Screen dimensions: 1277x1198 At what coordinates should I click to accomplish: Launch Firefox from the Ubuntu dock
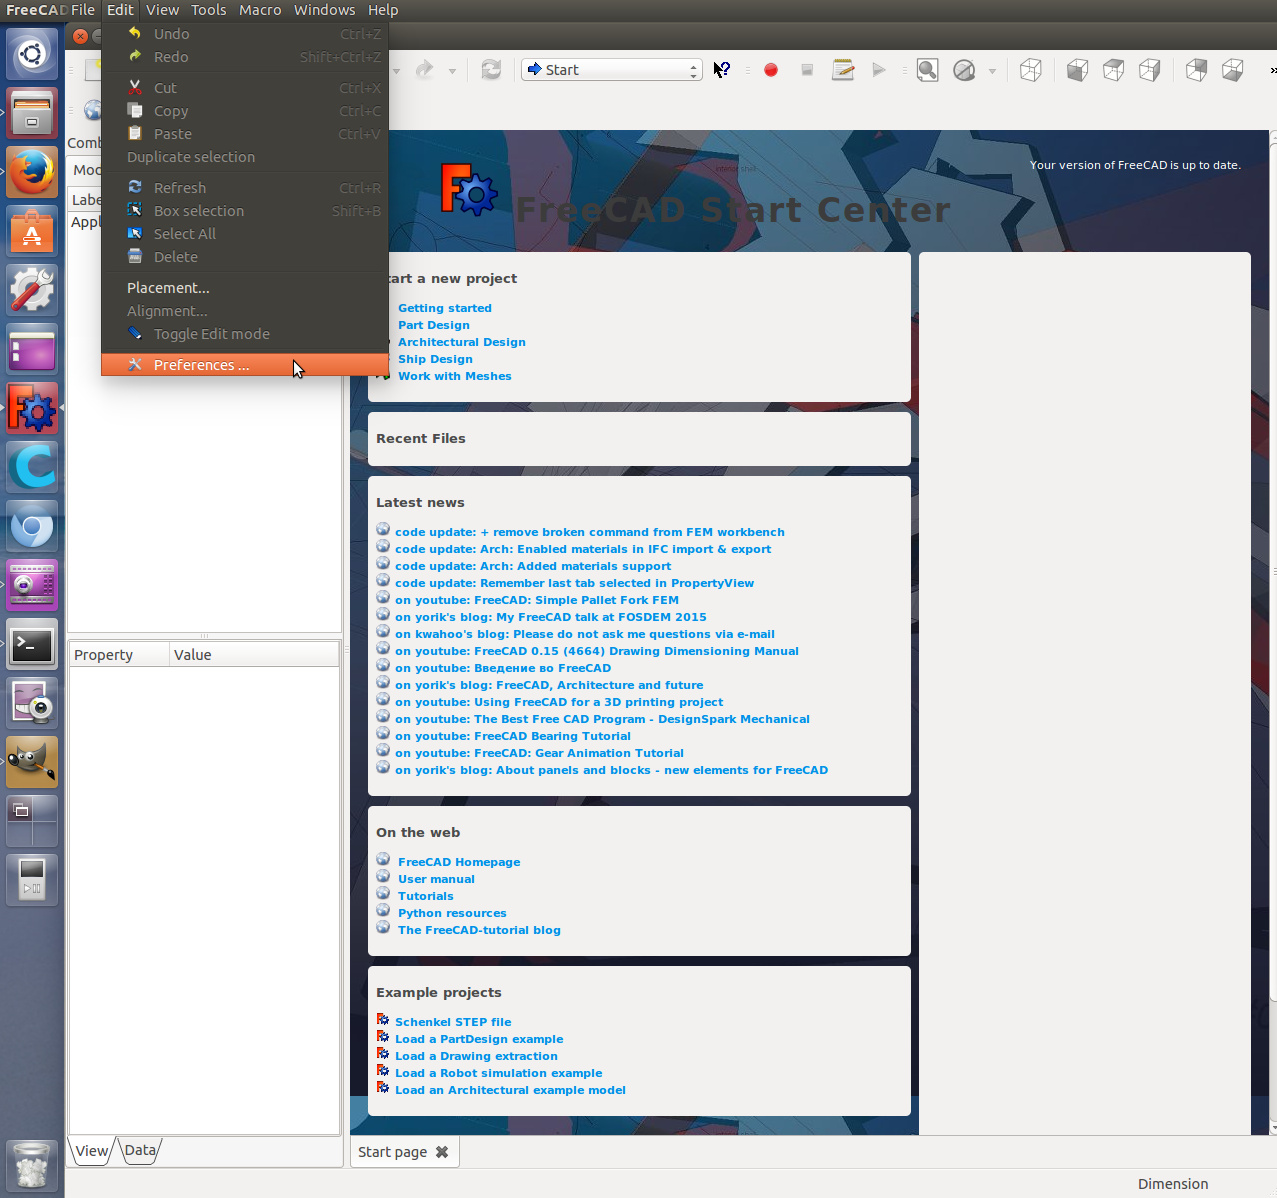(x=32, y=173)
